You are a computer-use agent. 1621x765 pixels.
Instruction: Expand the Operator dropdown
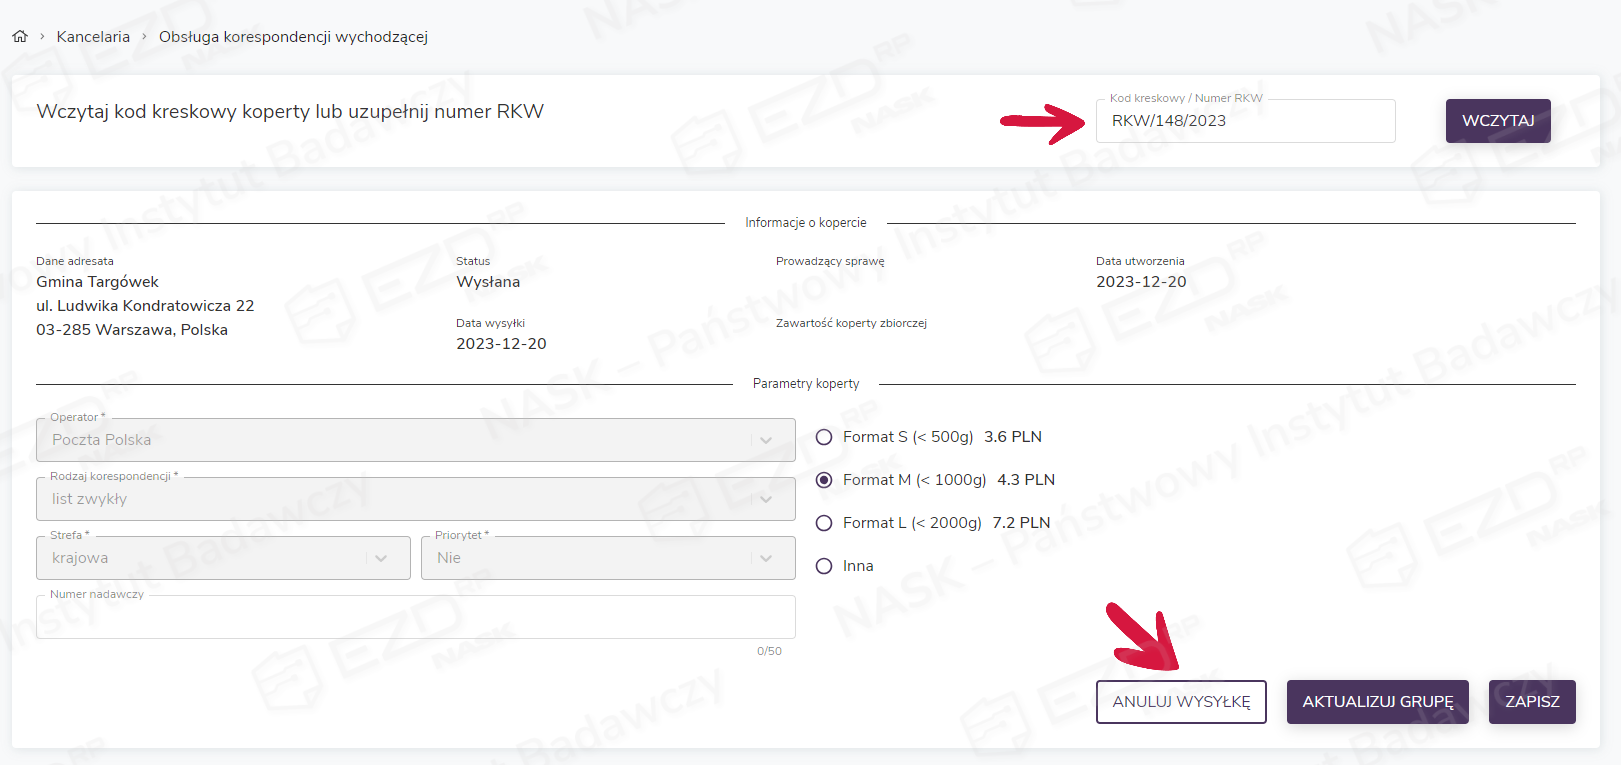pyautogui.click(x=400, y=440)
